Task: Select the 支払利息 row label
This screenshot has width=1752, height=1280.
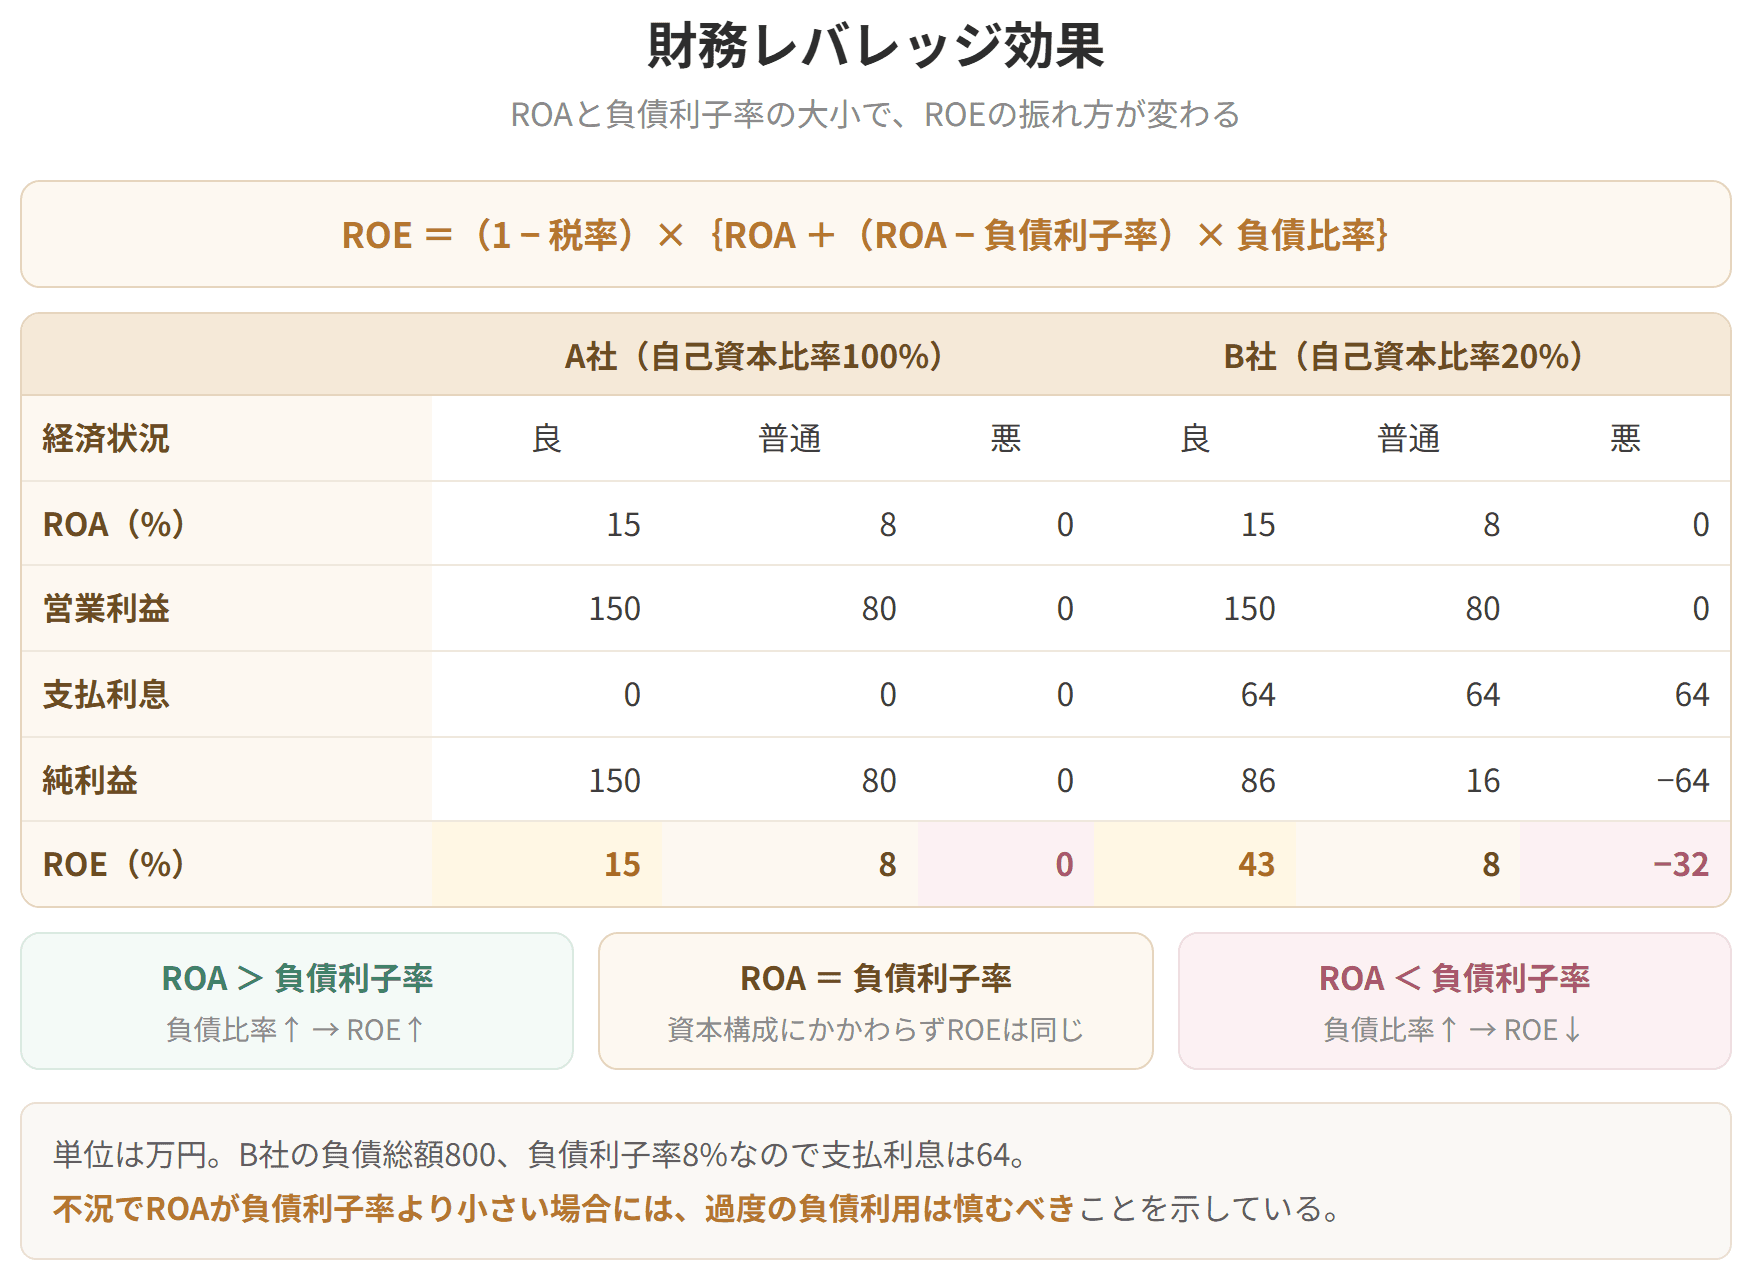Action: pyautogui.click(x=106, y=694)
